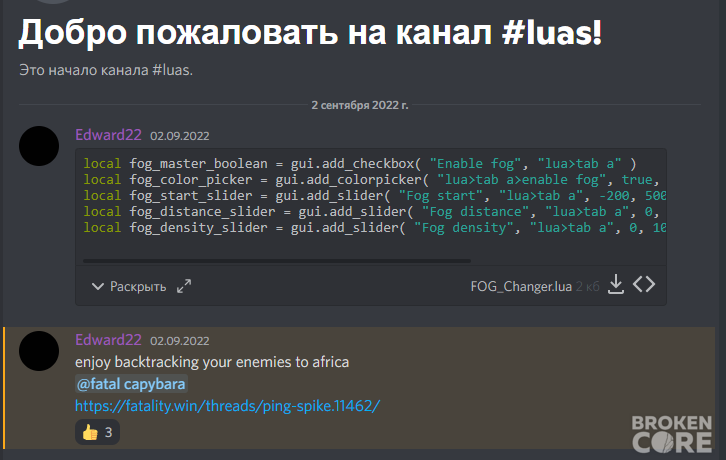
Task: Click the fog_master_boolean code line
Action: point(360,164)
